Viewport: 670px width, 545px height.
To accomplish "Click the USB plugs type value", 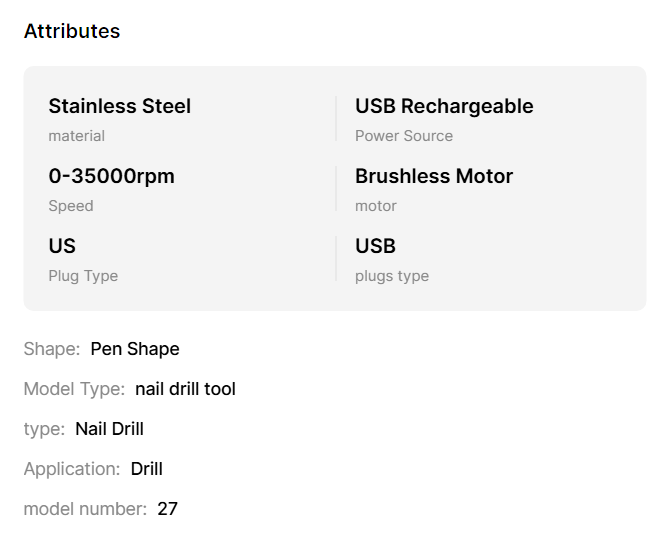I will pos(375,246).
